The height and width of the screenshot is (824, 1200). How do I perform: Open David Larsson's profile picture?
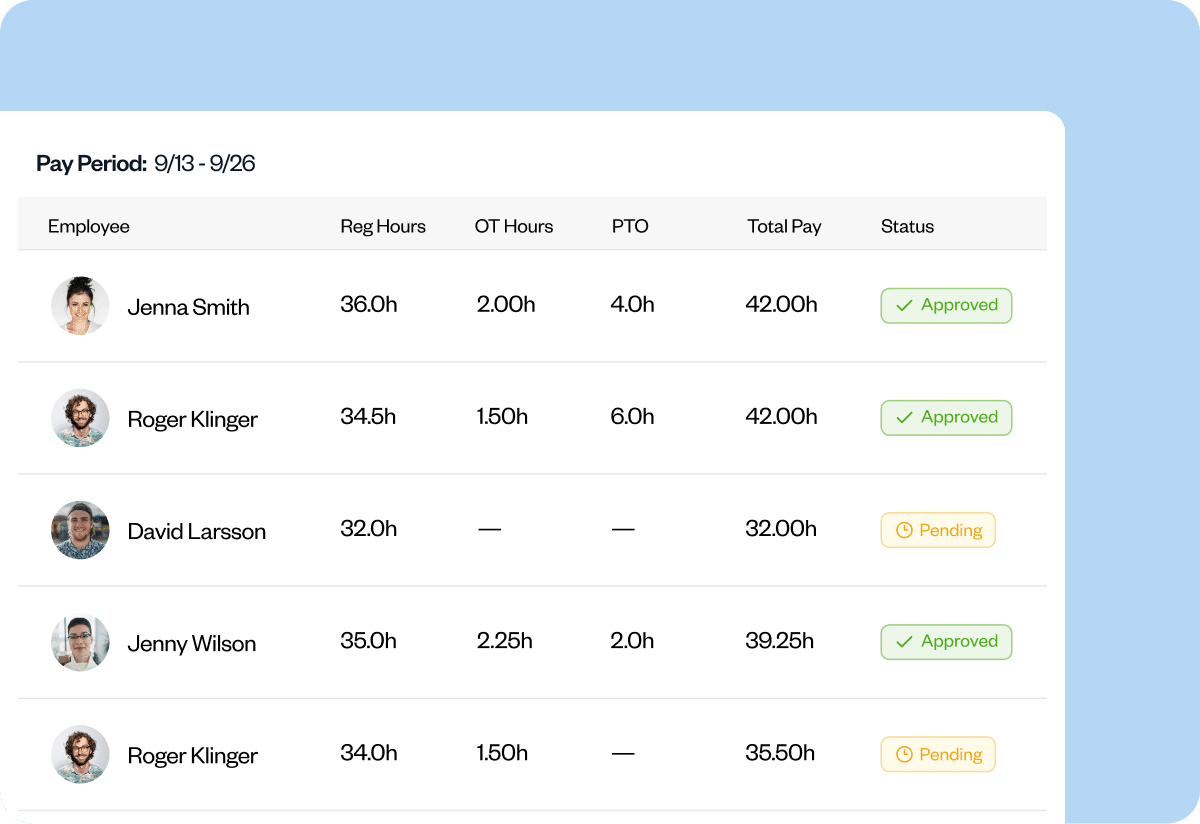80,530
